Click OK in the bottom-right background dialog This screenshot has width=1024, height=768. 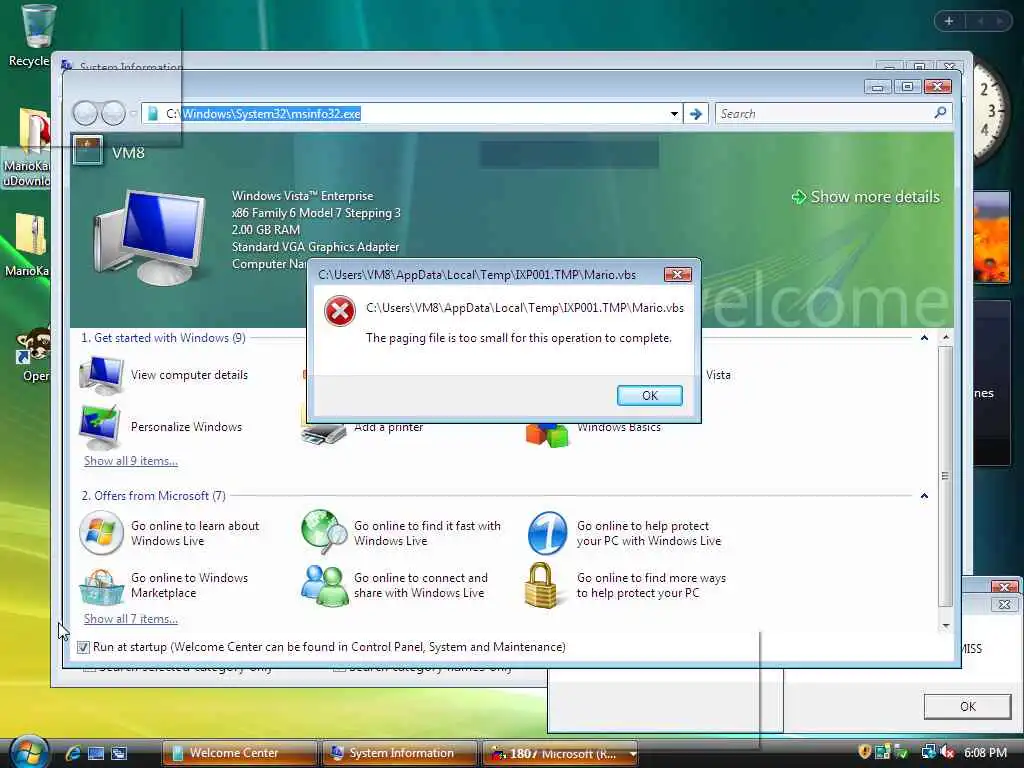pos(967,706)
